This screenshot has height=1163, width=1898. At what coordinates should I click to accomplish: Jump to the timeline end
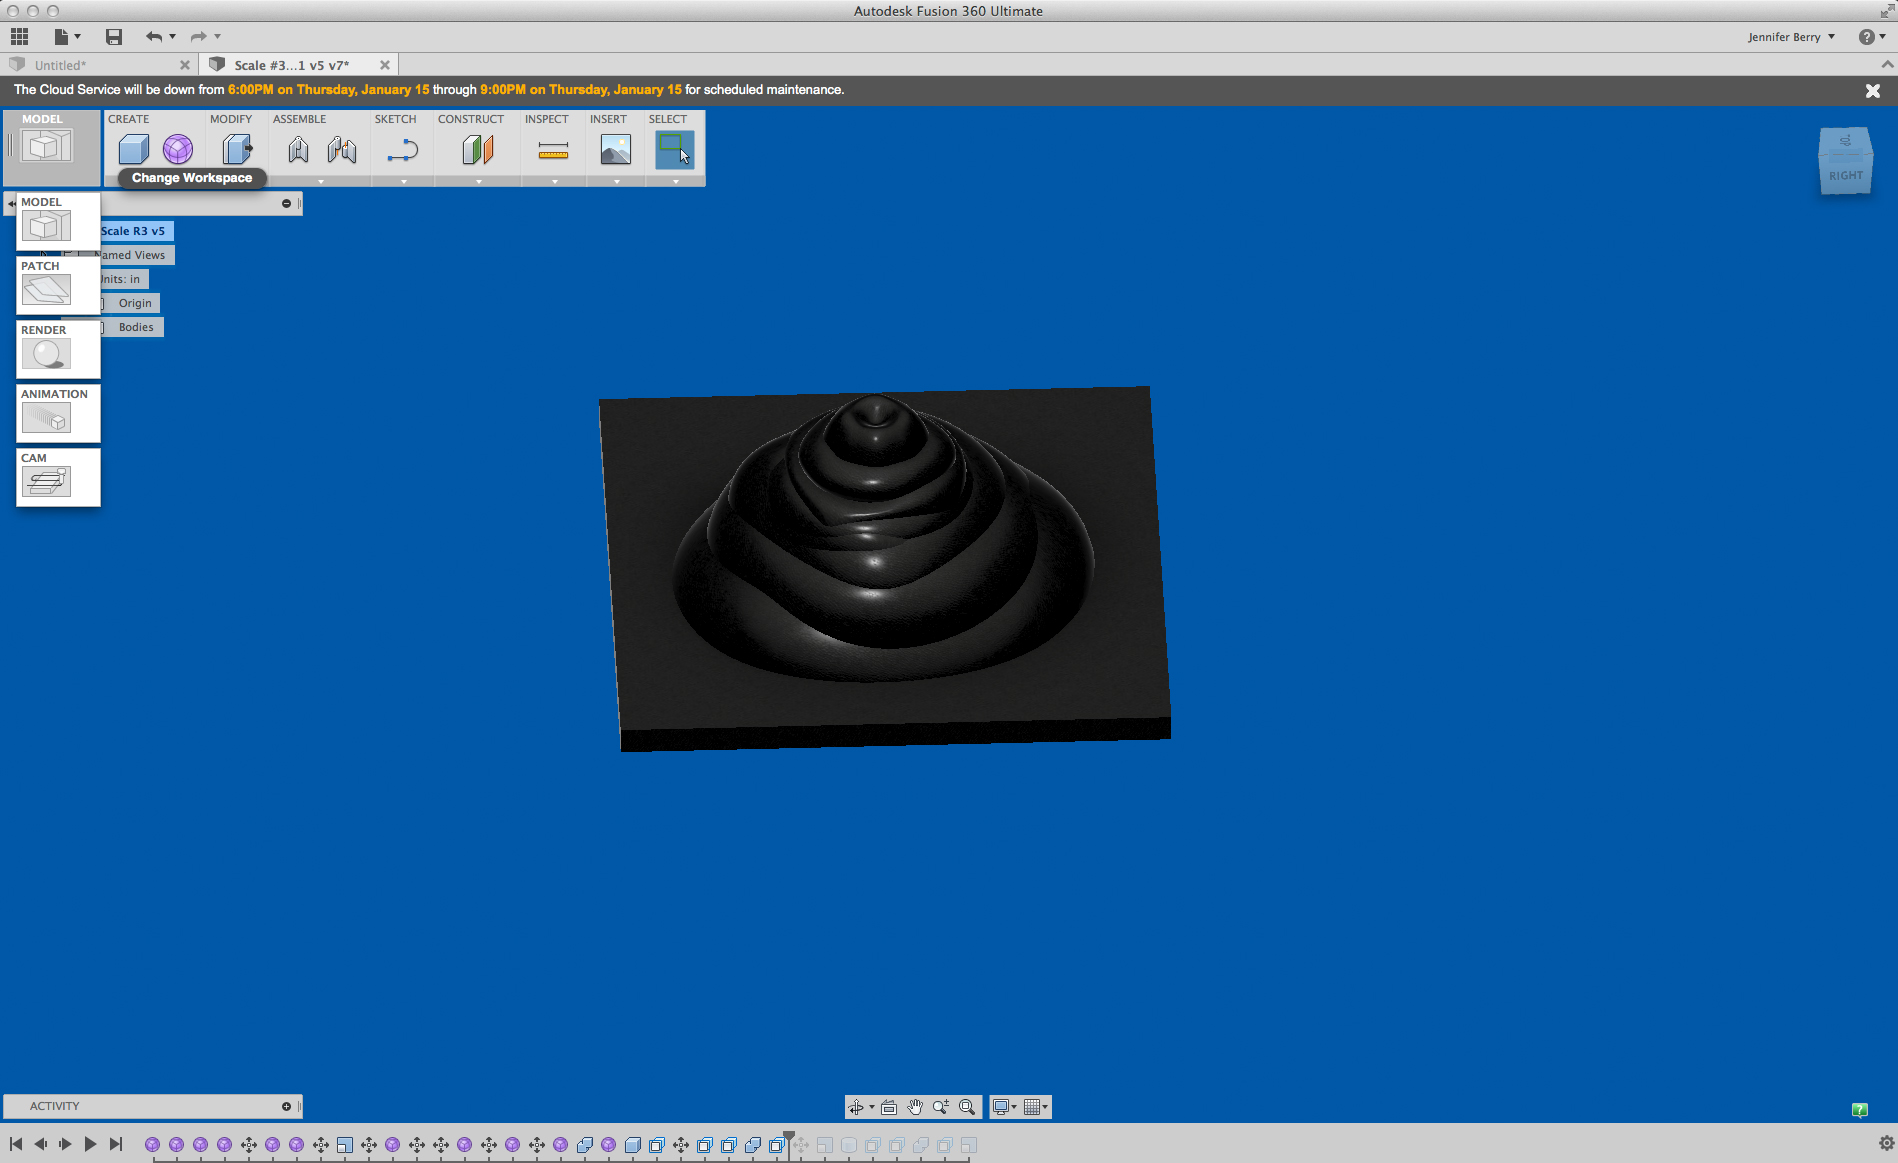(x=116, y=1144)
